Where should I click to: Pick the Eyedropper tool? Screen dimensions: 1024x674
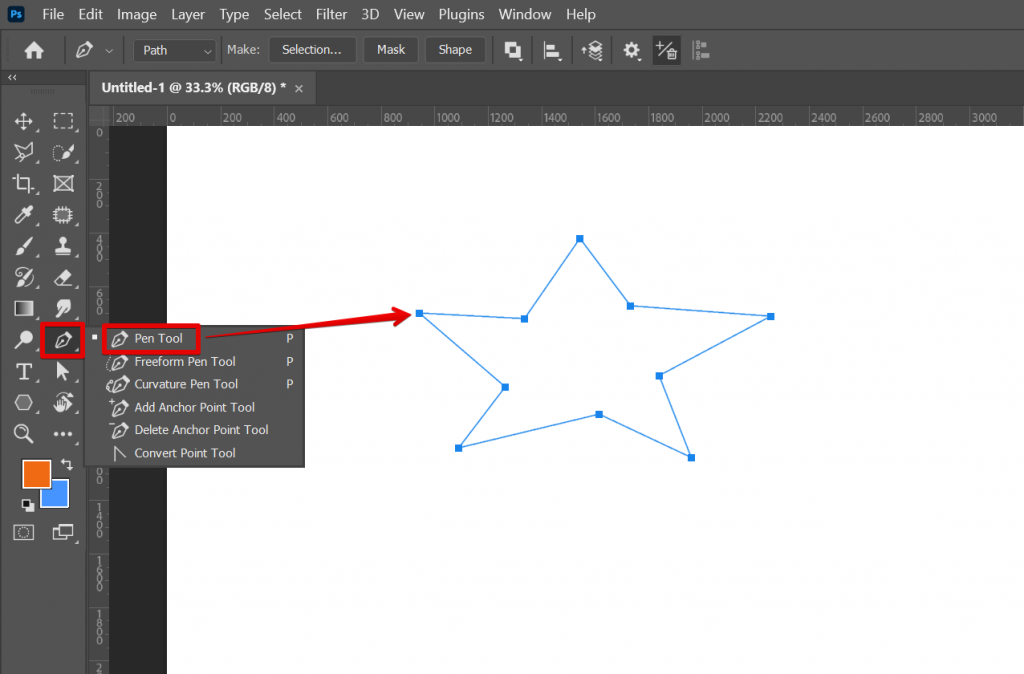point(23,215)
